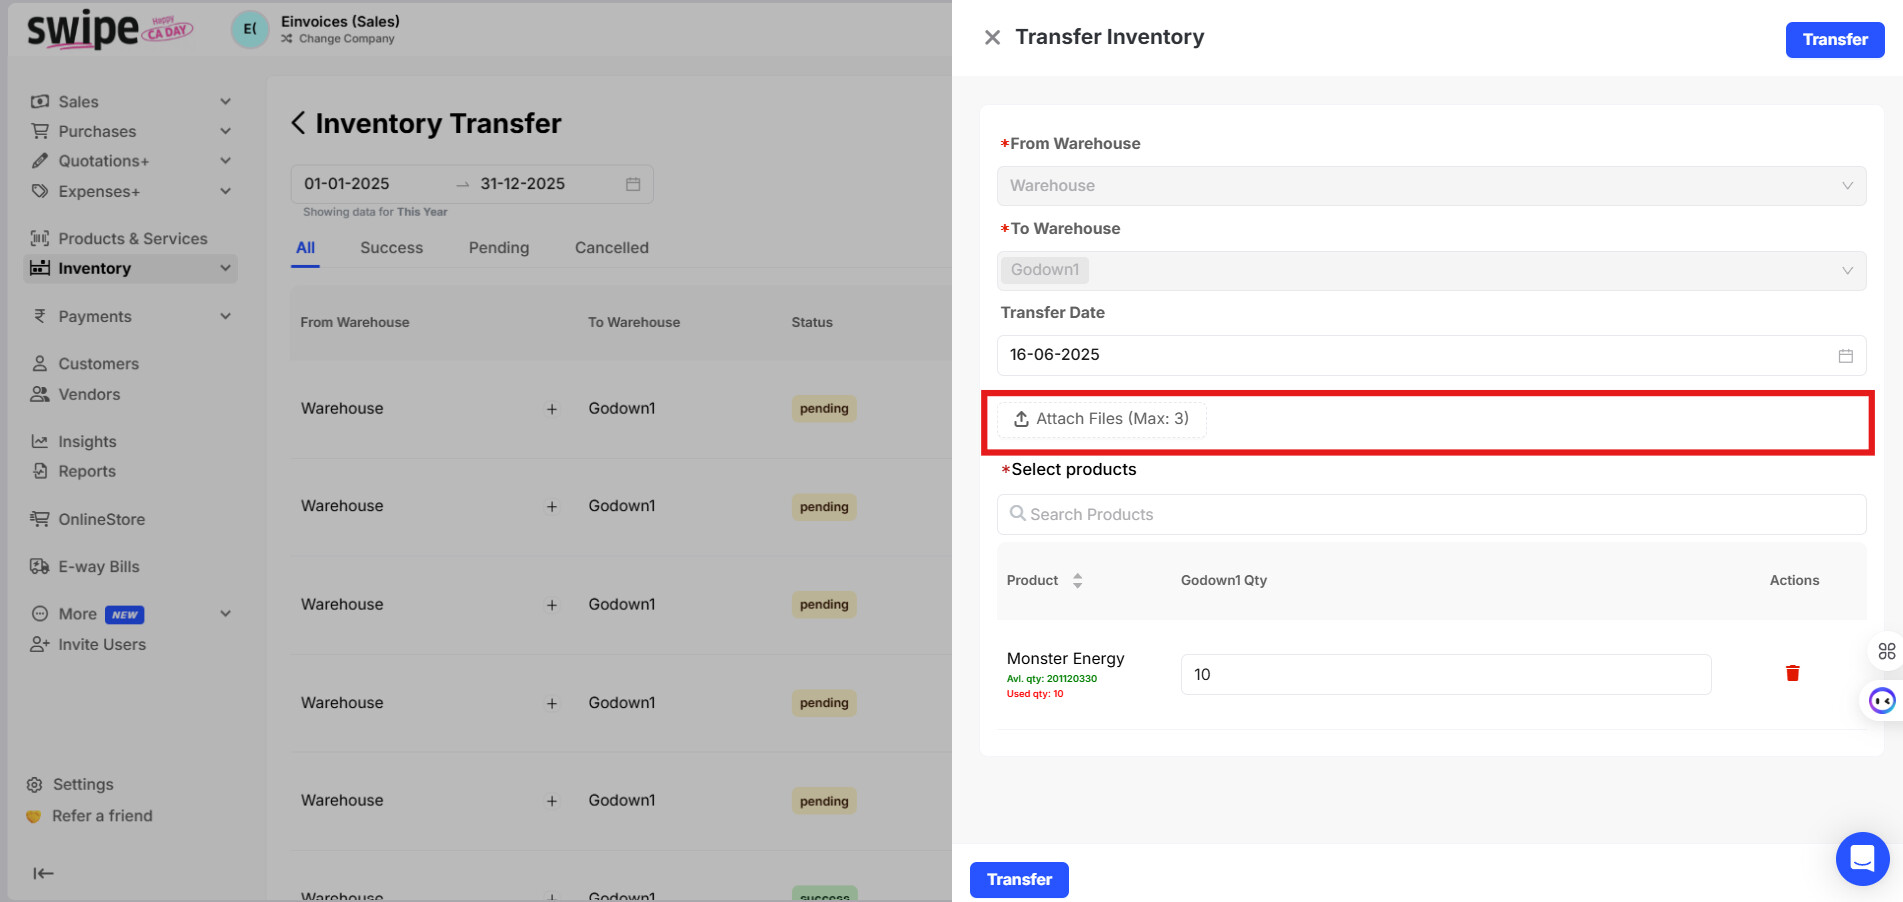Click the Reports sidebar icon
This screenshot has height=902, width=1903.
[40, 471]
